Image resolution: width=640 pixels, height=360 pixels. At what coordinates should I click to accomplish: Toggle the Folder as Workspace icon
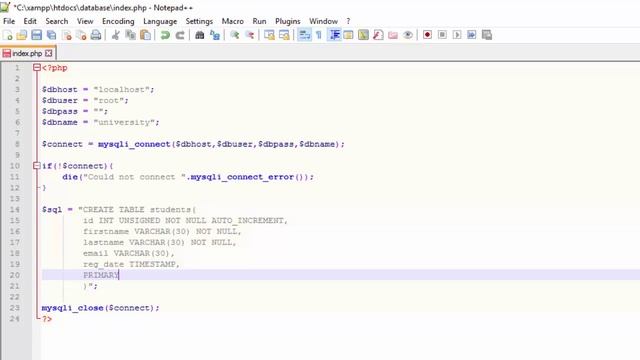click(x=393, y=35)
